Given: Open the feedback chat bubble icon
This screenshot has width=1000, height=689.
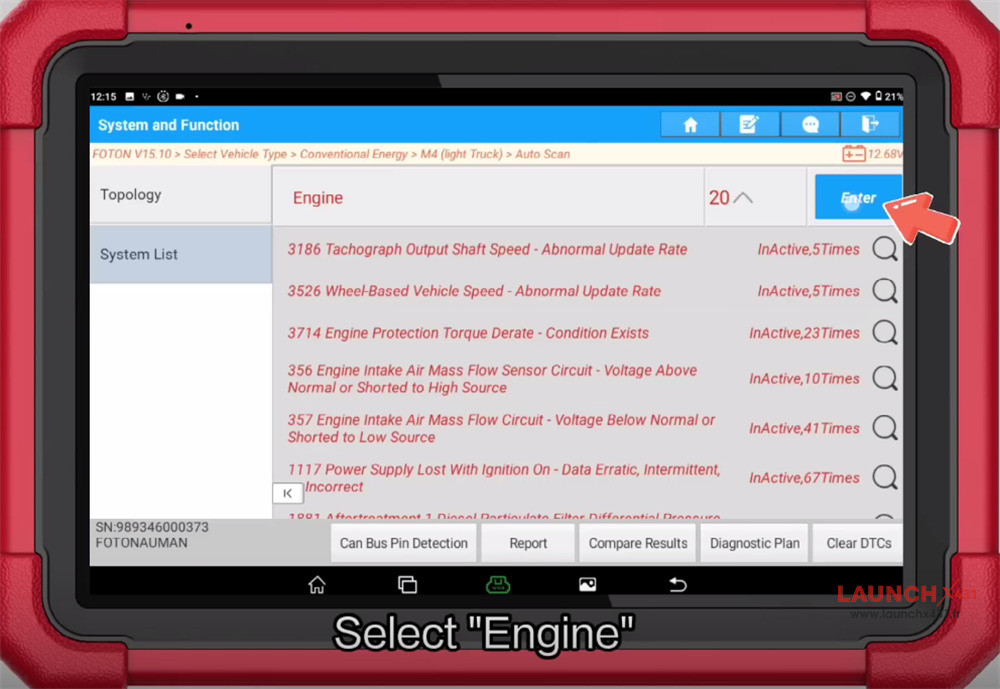Looking at the screenshot, I should pyautogui.click(x=809, y=124).
